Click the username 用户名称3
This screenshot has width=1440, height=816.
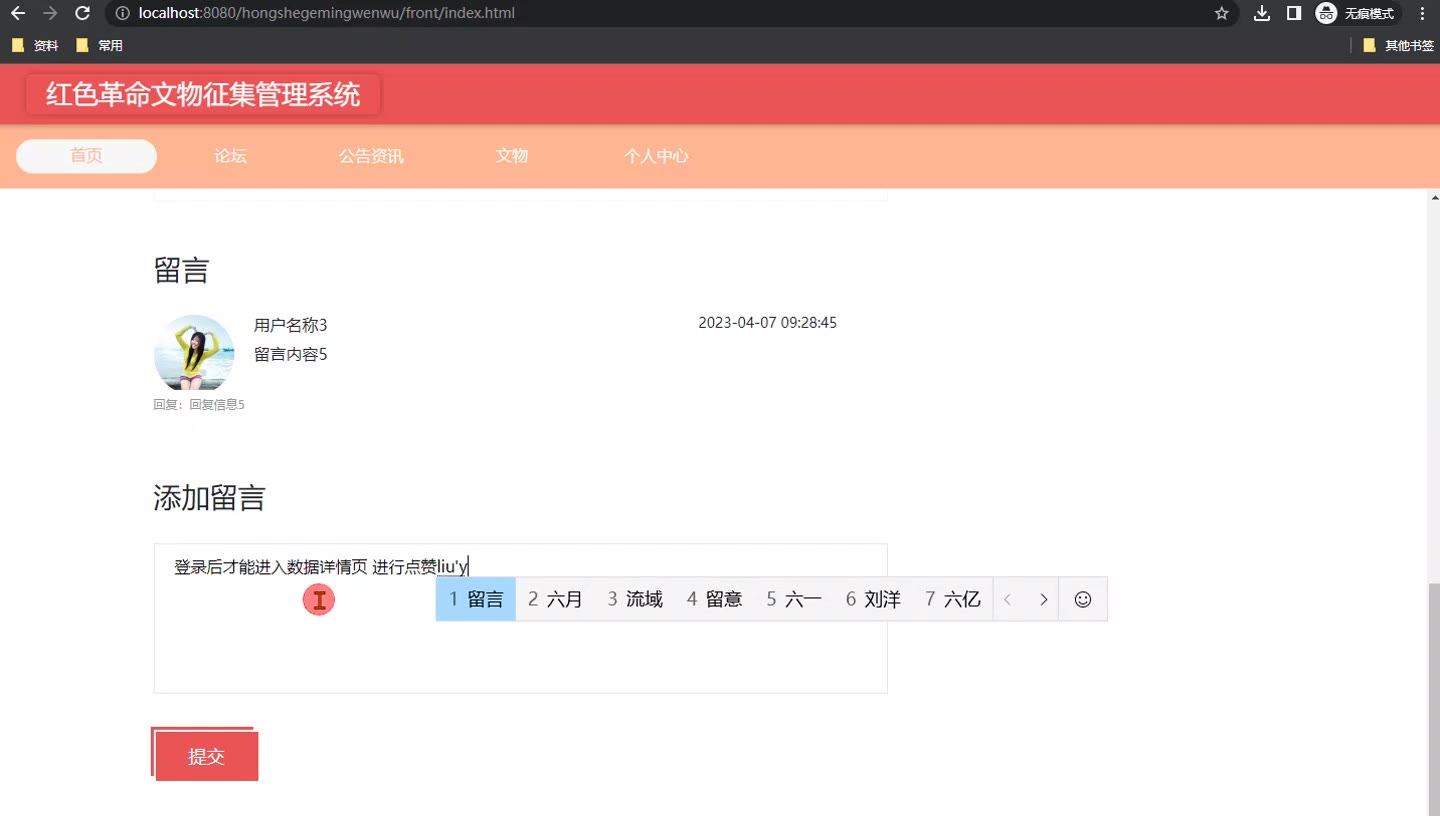click(290, 325)
